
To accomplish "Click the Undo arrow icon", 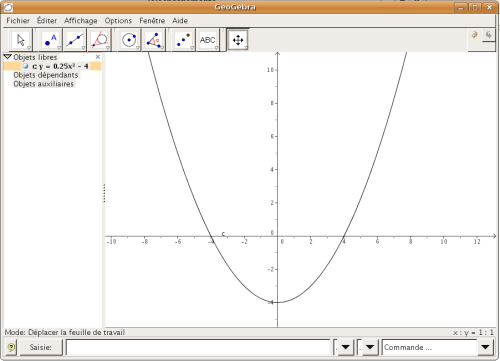I will (x=475, y=35).
